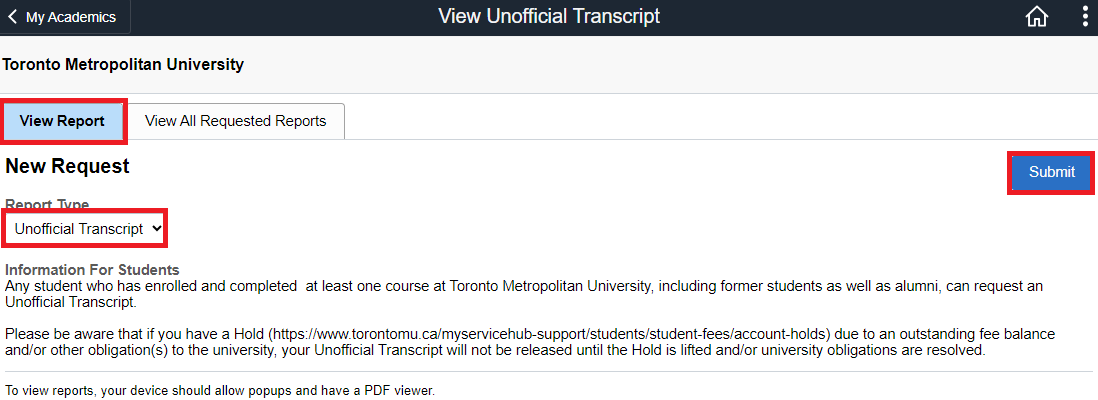Viewport: 1098px width, 400px height.
Task: Click the Report Type field label
Action: (47, 205)
